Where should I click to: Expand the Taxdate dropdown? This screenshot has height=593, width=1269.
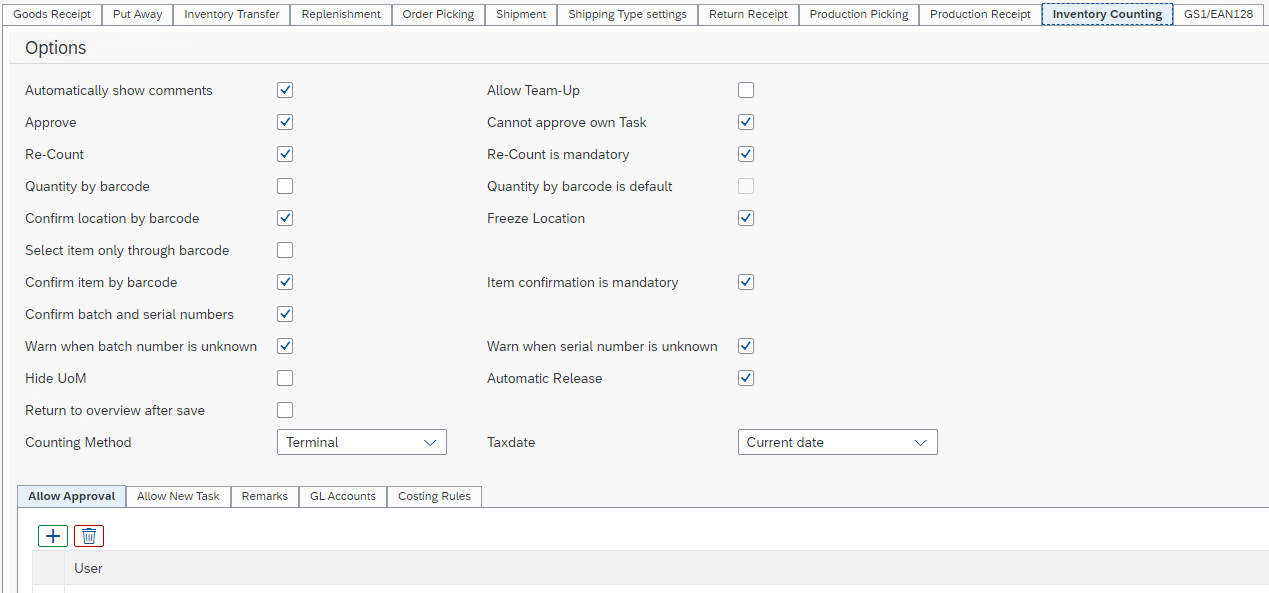coord(836,442)
